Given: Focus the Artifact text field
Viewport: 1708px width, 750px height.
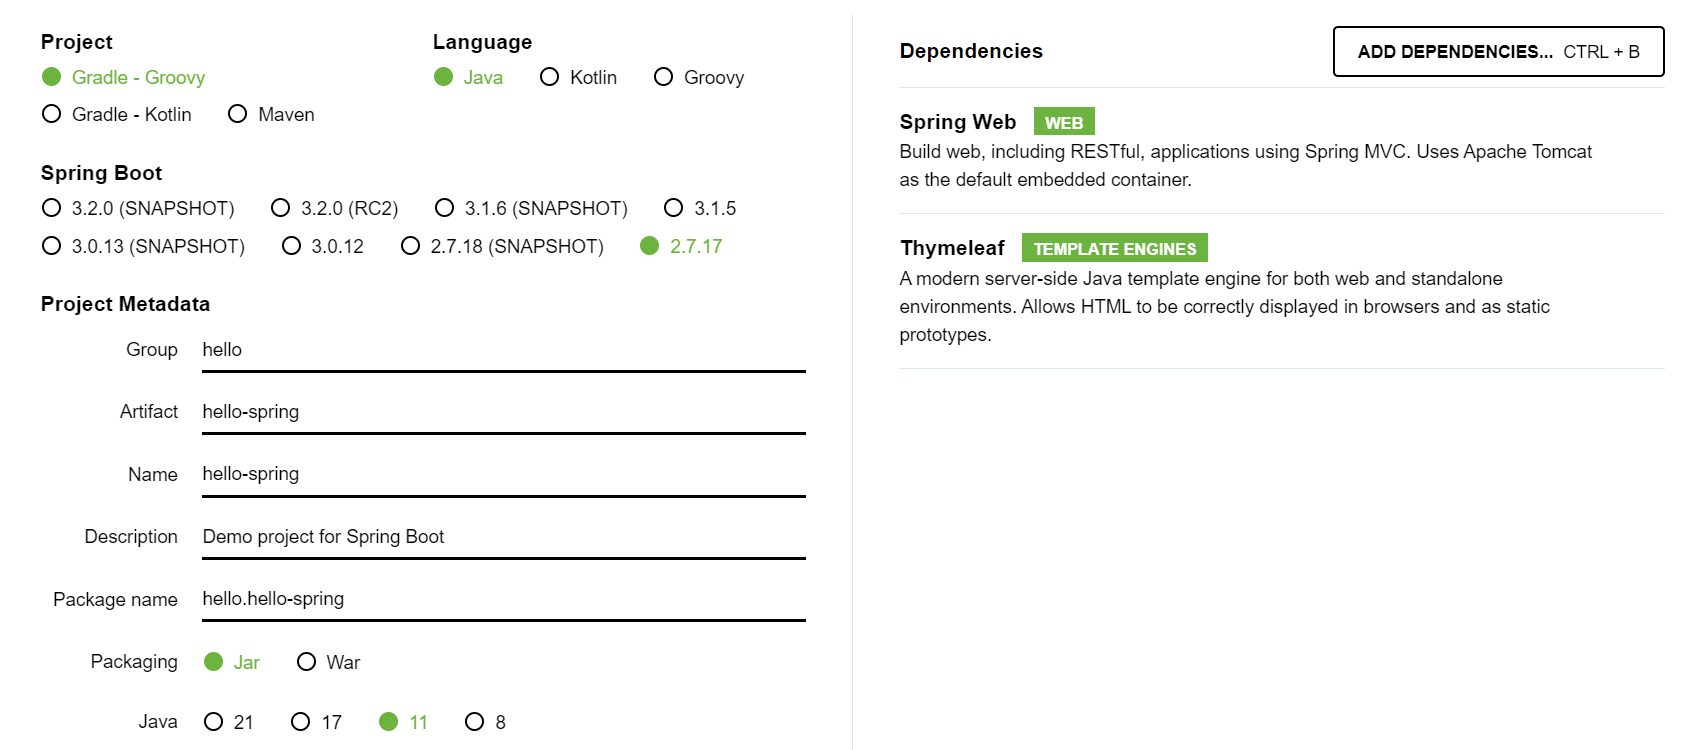Looking at the screenshot, I should (x=503, y=412).
